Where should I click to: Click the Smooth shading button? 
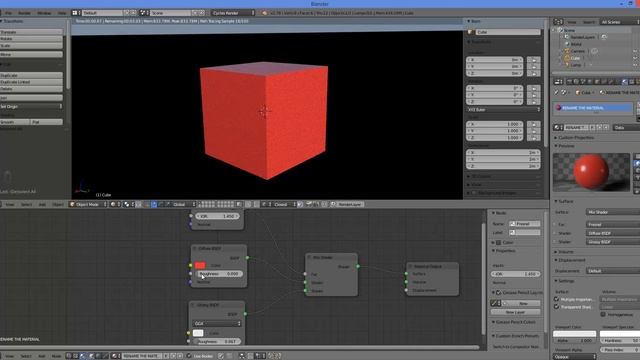pyautogui.click(x=15, y=122)
